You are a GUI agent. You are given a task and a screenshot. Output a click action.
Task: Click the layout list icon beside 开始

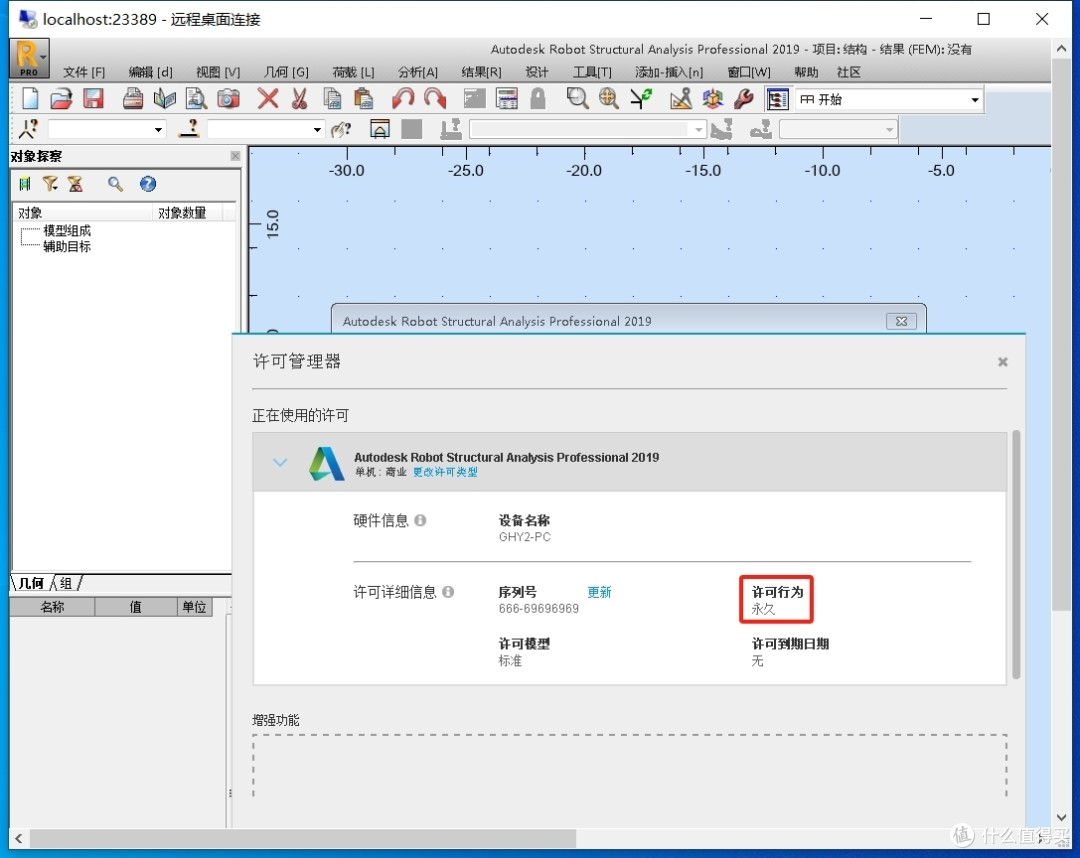[778, 99]
